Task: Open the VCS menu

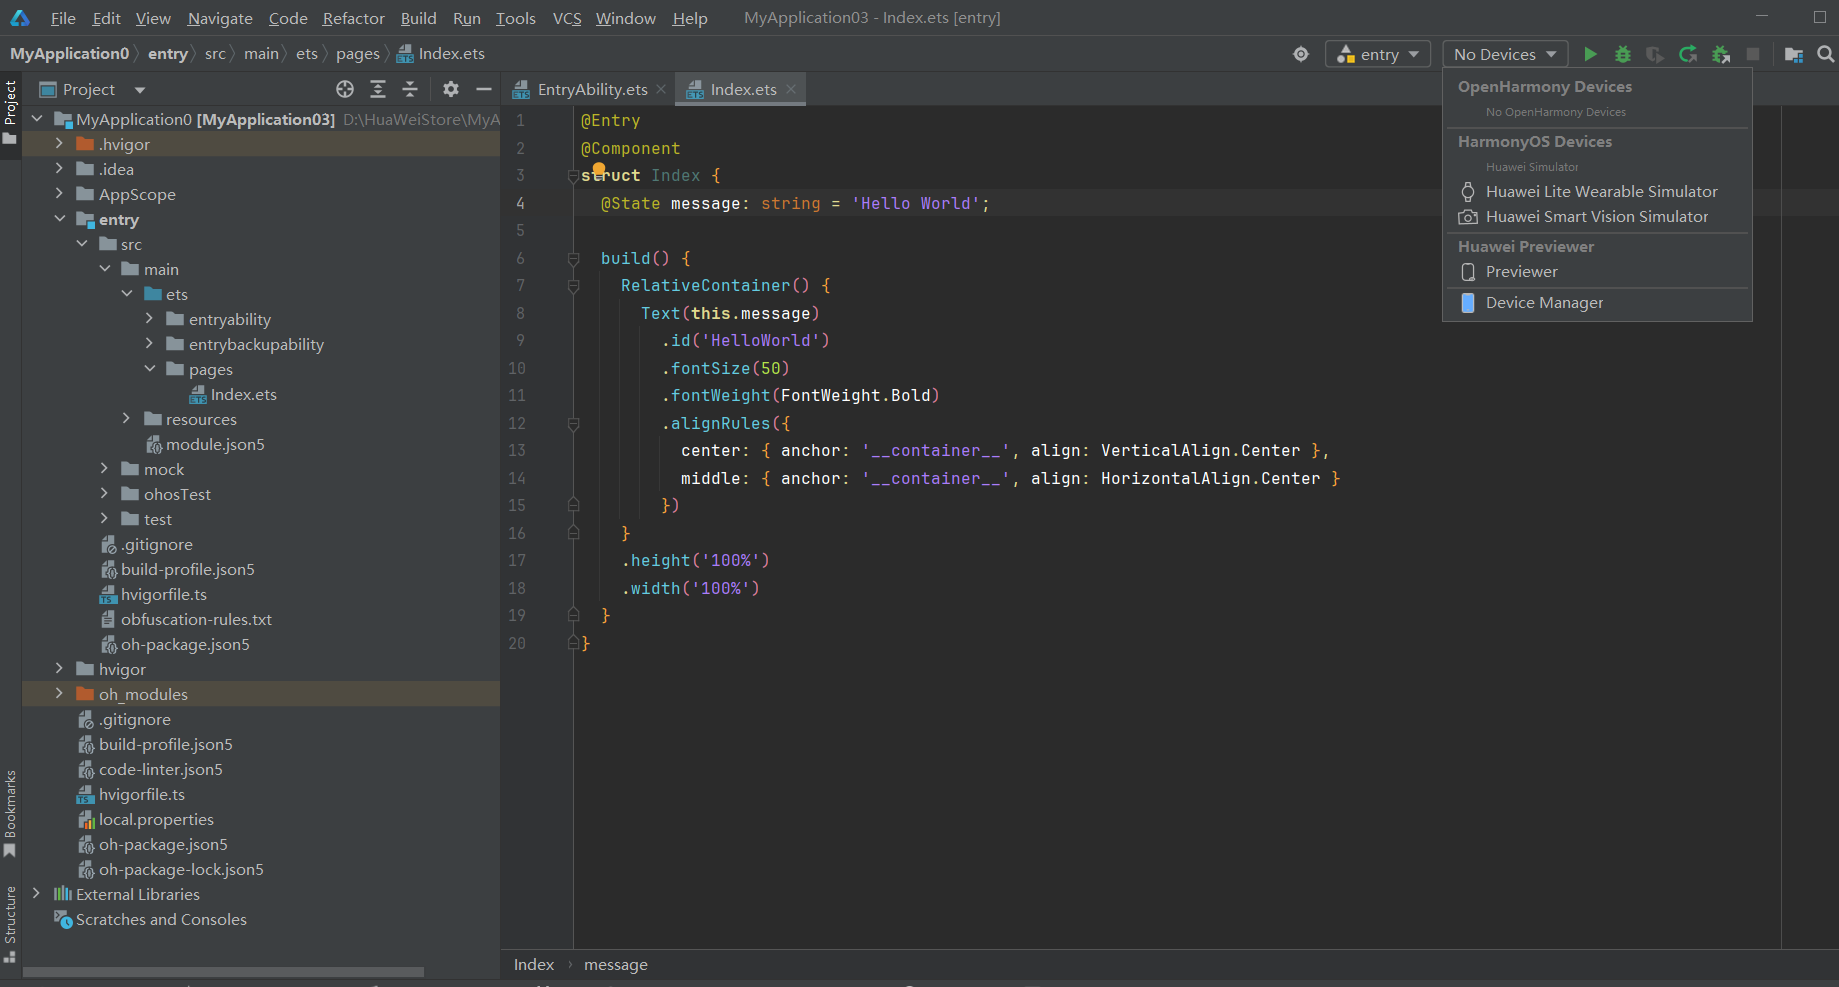Action: pos(567,18)
